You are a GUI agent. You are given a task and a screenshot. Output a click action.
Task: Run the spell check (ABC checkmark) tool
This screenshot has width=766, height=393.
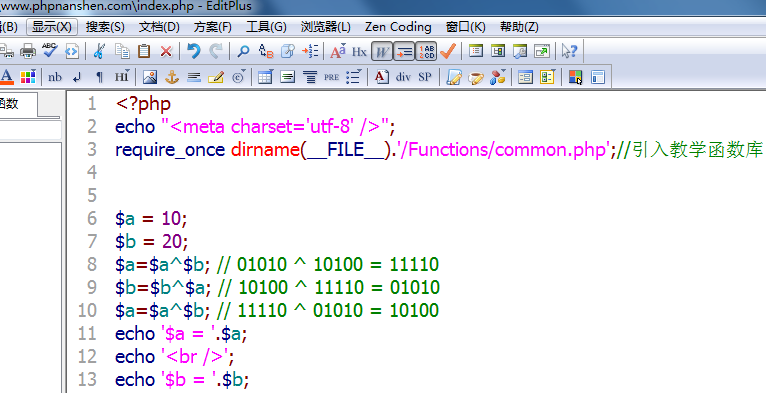tap(49, 50)
